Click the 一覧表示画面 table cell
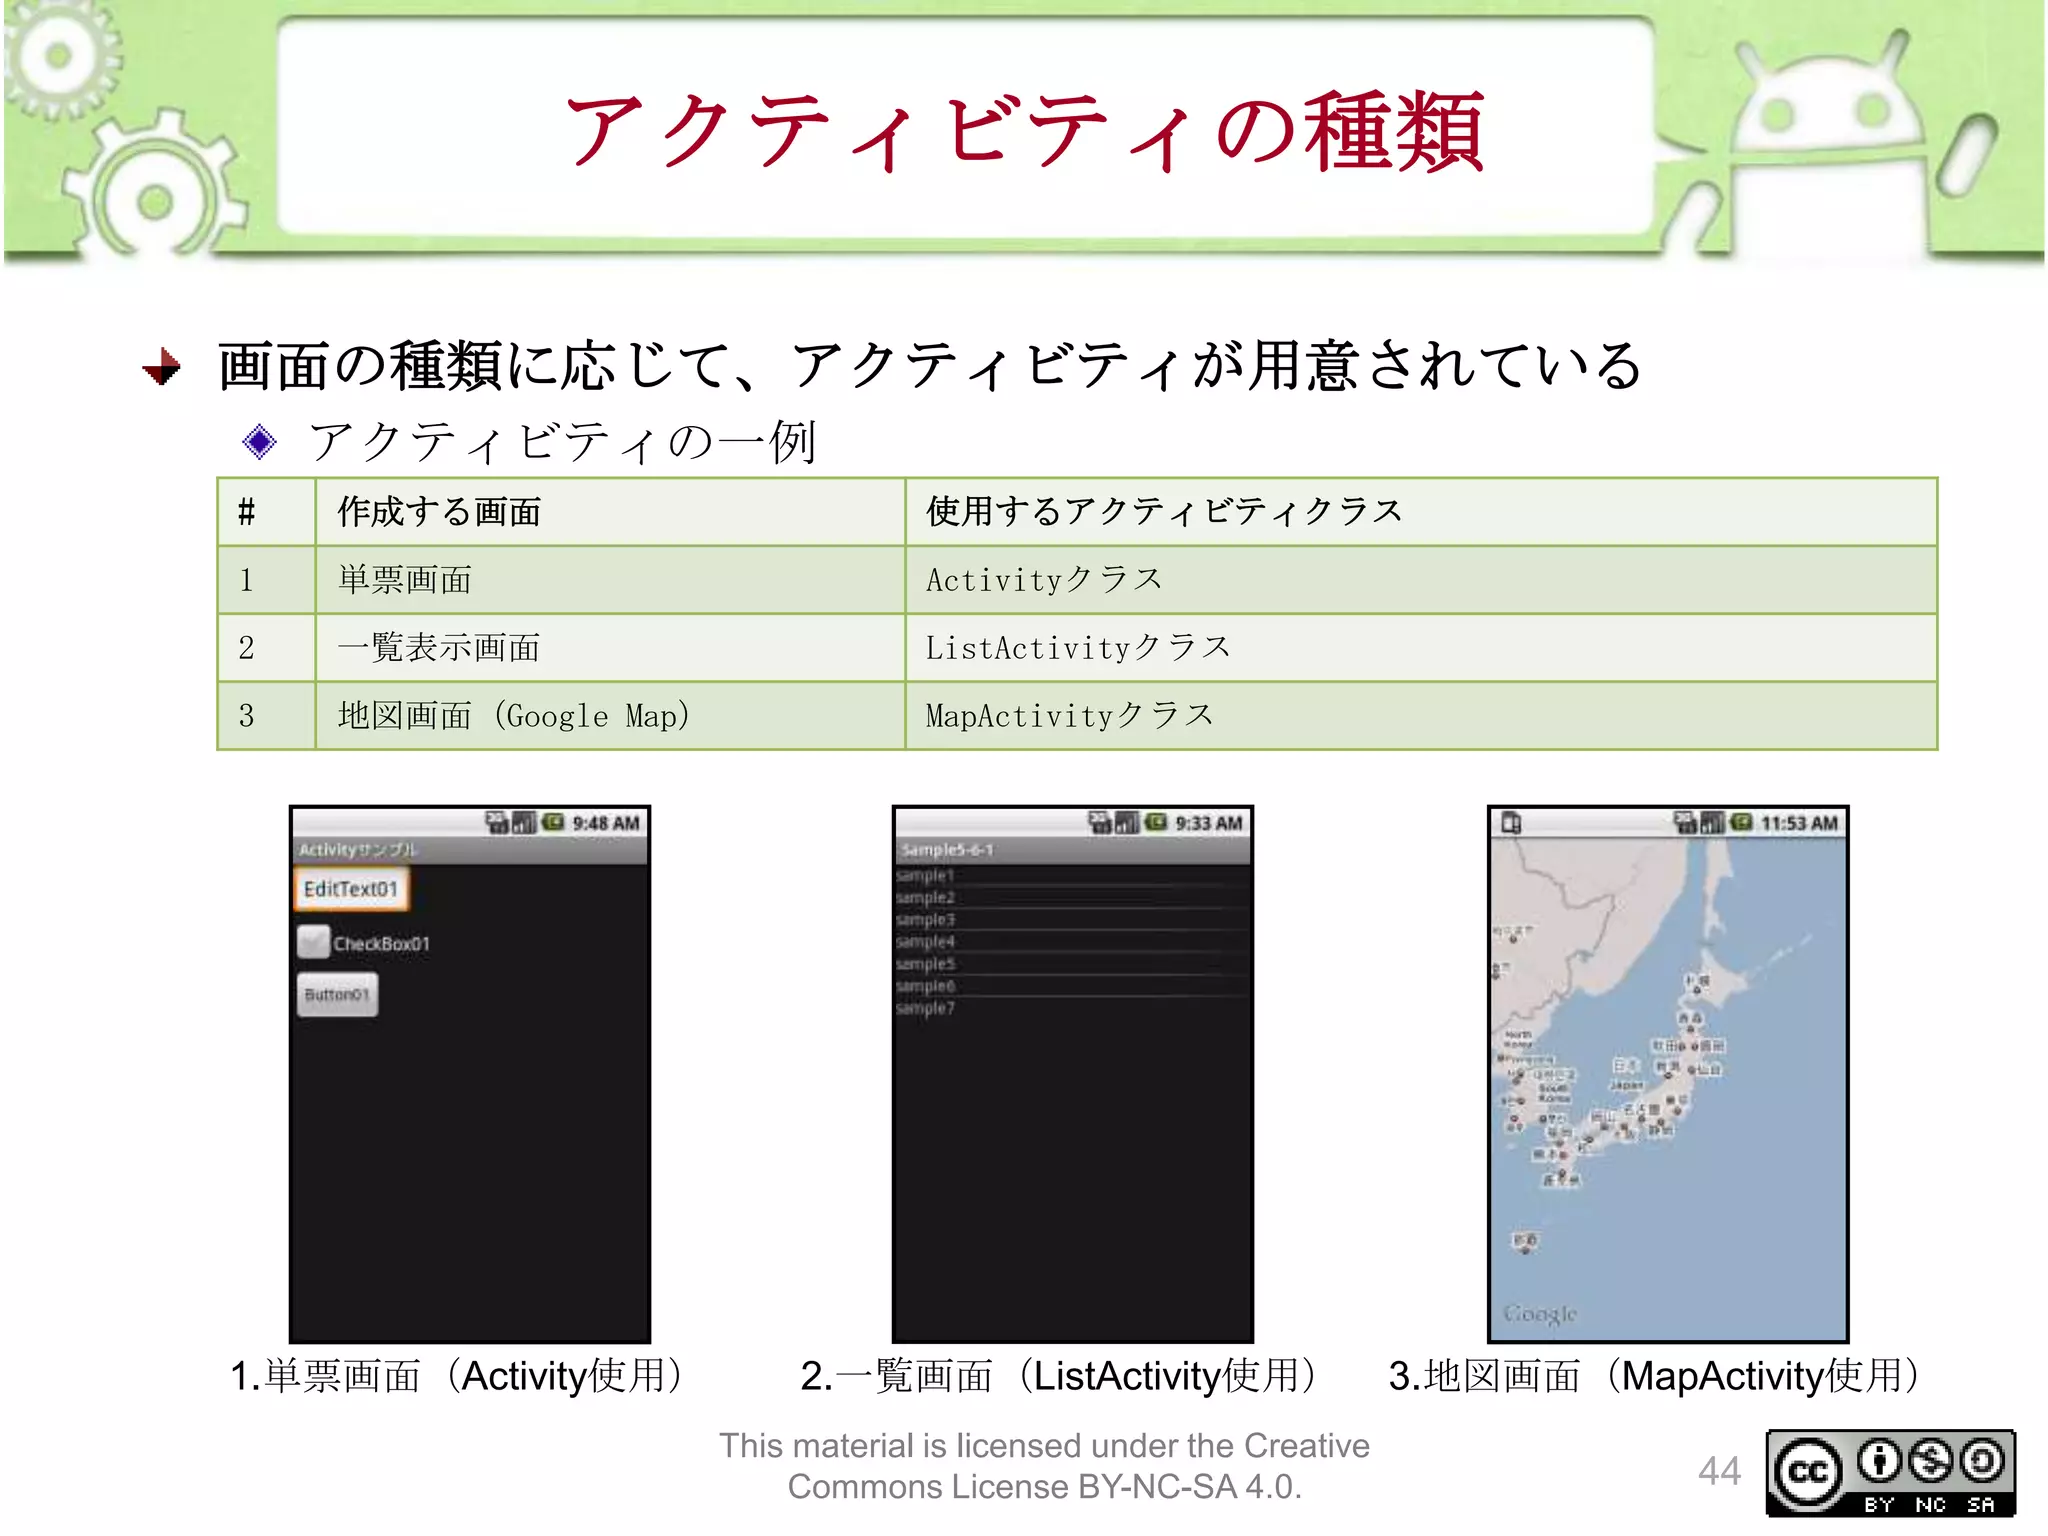This screenshot has width=2048, height=1536. click(610, 648)
